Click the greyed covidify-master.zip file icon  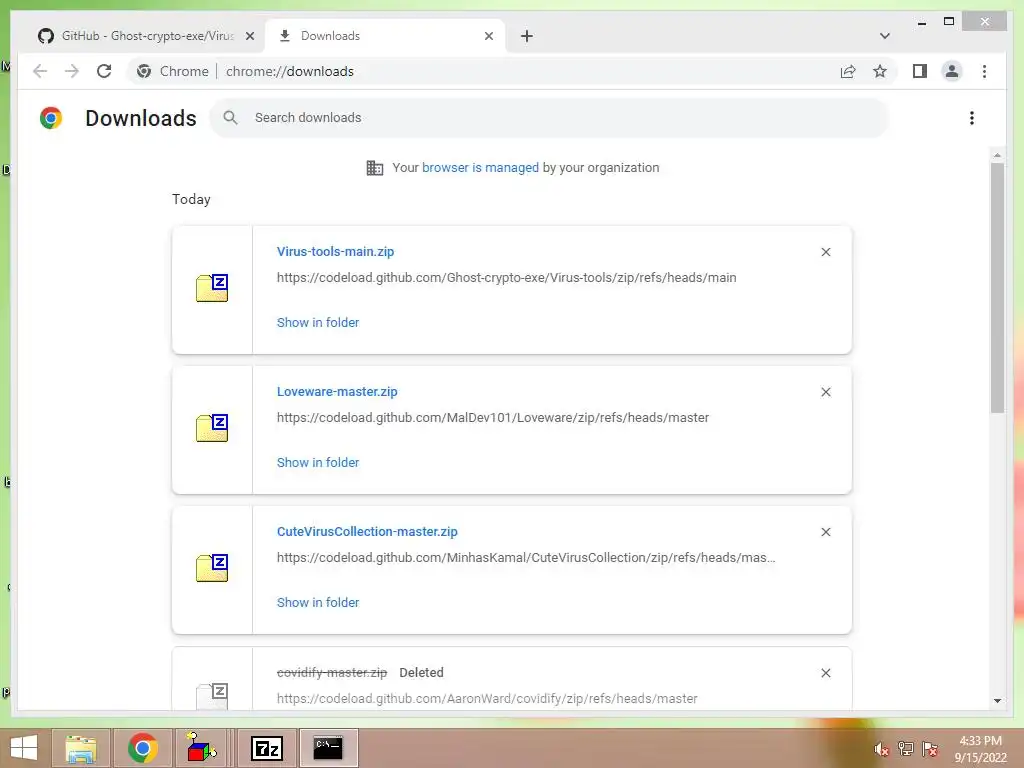[212, 696]
